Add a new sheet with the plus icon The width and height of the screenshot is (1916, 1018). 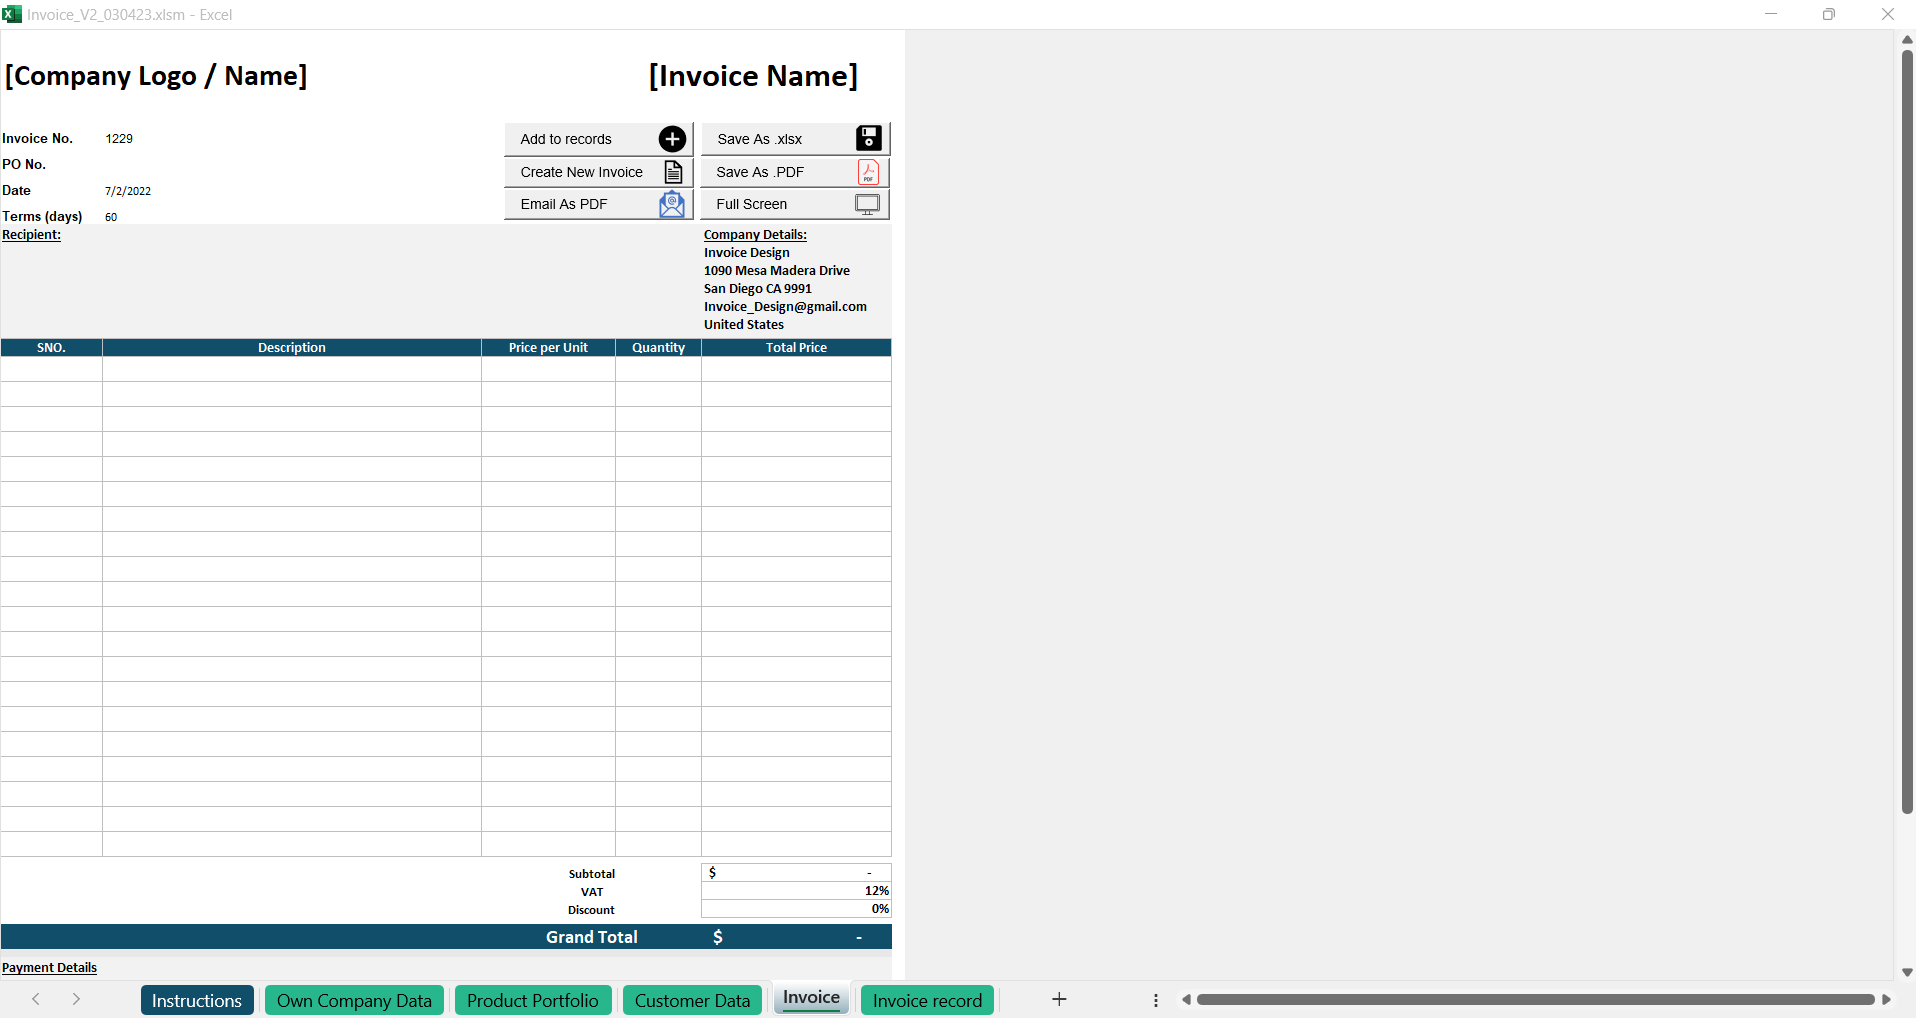click(1059, 999)
